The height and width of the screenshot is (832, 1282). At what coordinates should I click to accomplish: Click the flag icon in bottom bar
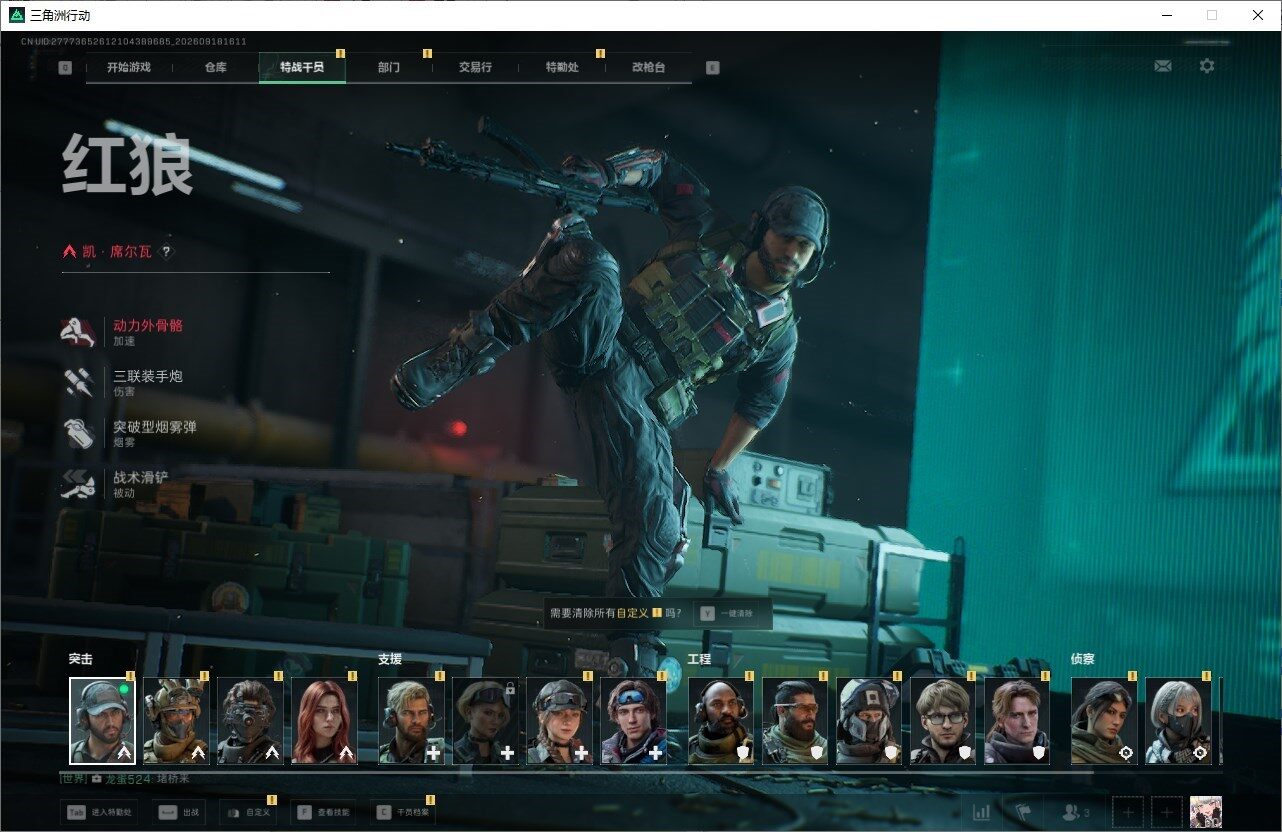tap(1023, 812)
